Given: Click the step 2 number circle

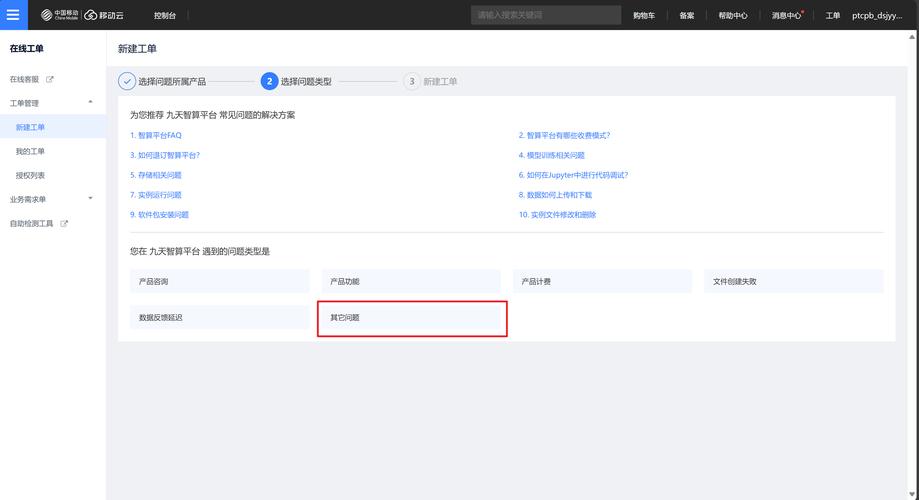Looking at the screenshot, I should pyautogui.click(x=269, y=81).
